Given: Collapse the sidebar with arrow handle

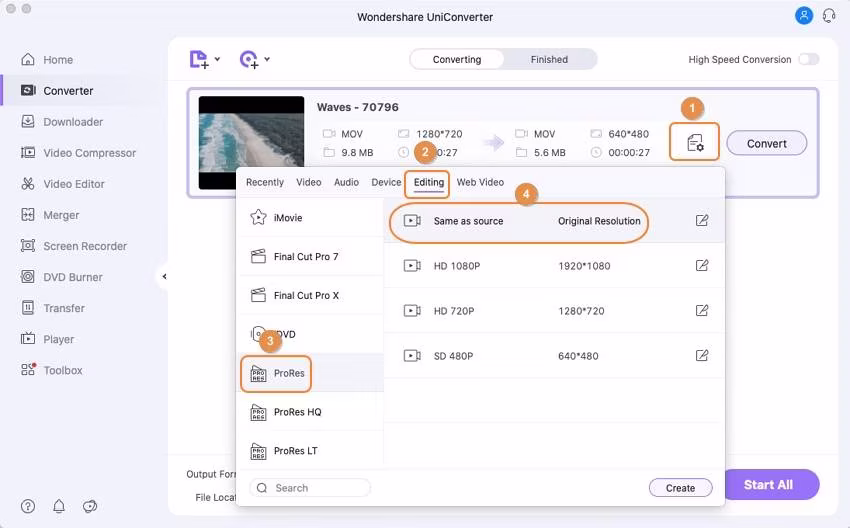Looking at the screenshot, I should [164, 276].
